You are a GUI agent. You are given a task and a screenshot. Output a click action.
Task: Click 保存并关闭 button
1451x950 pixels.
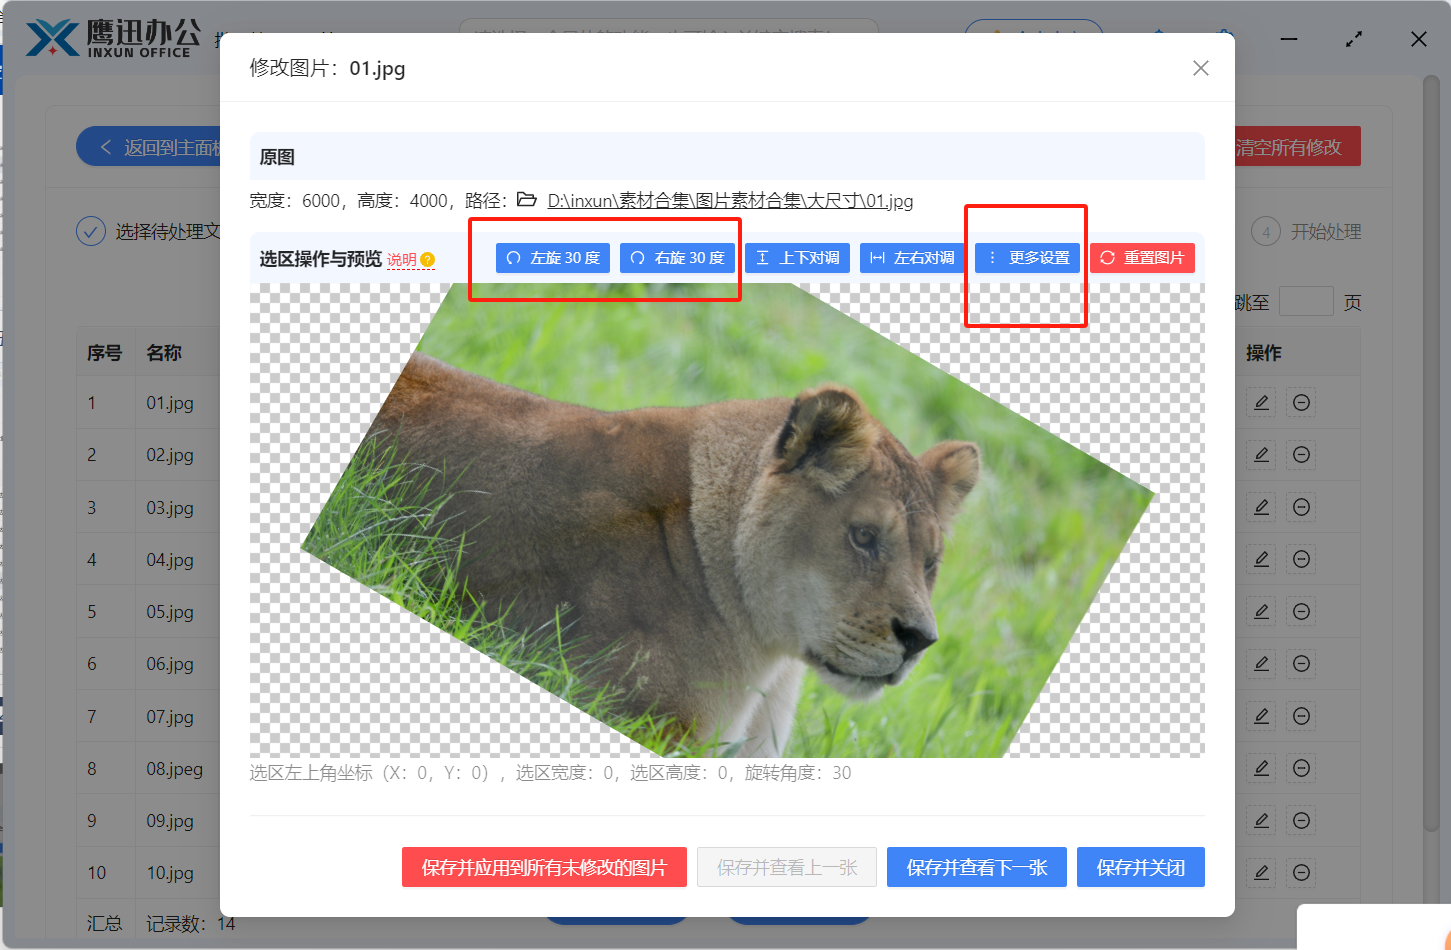tap(1140, 867)
